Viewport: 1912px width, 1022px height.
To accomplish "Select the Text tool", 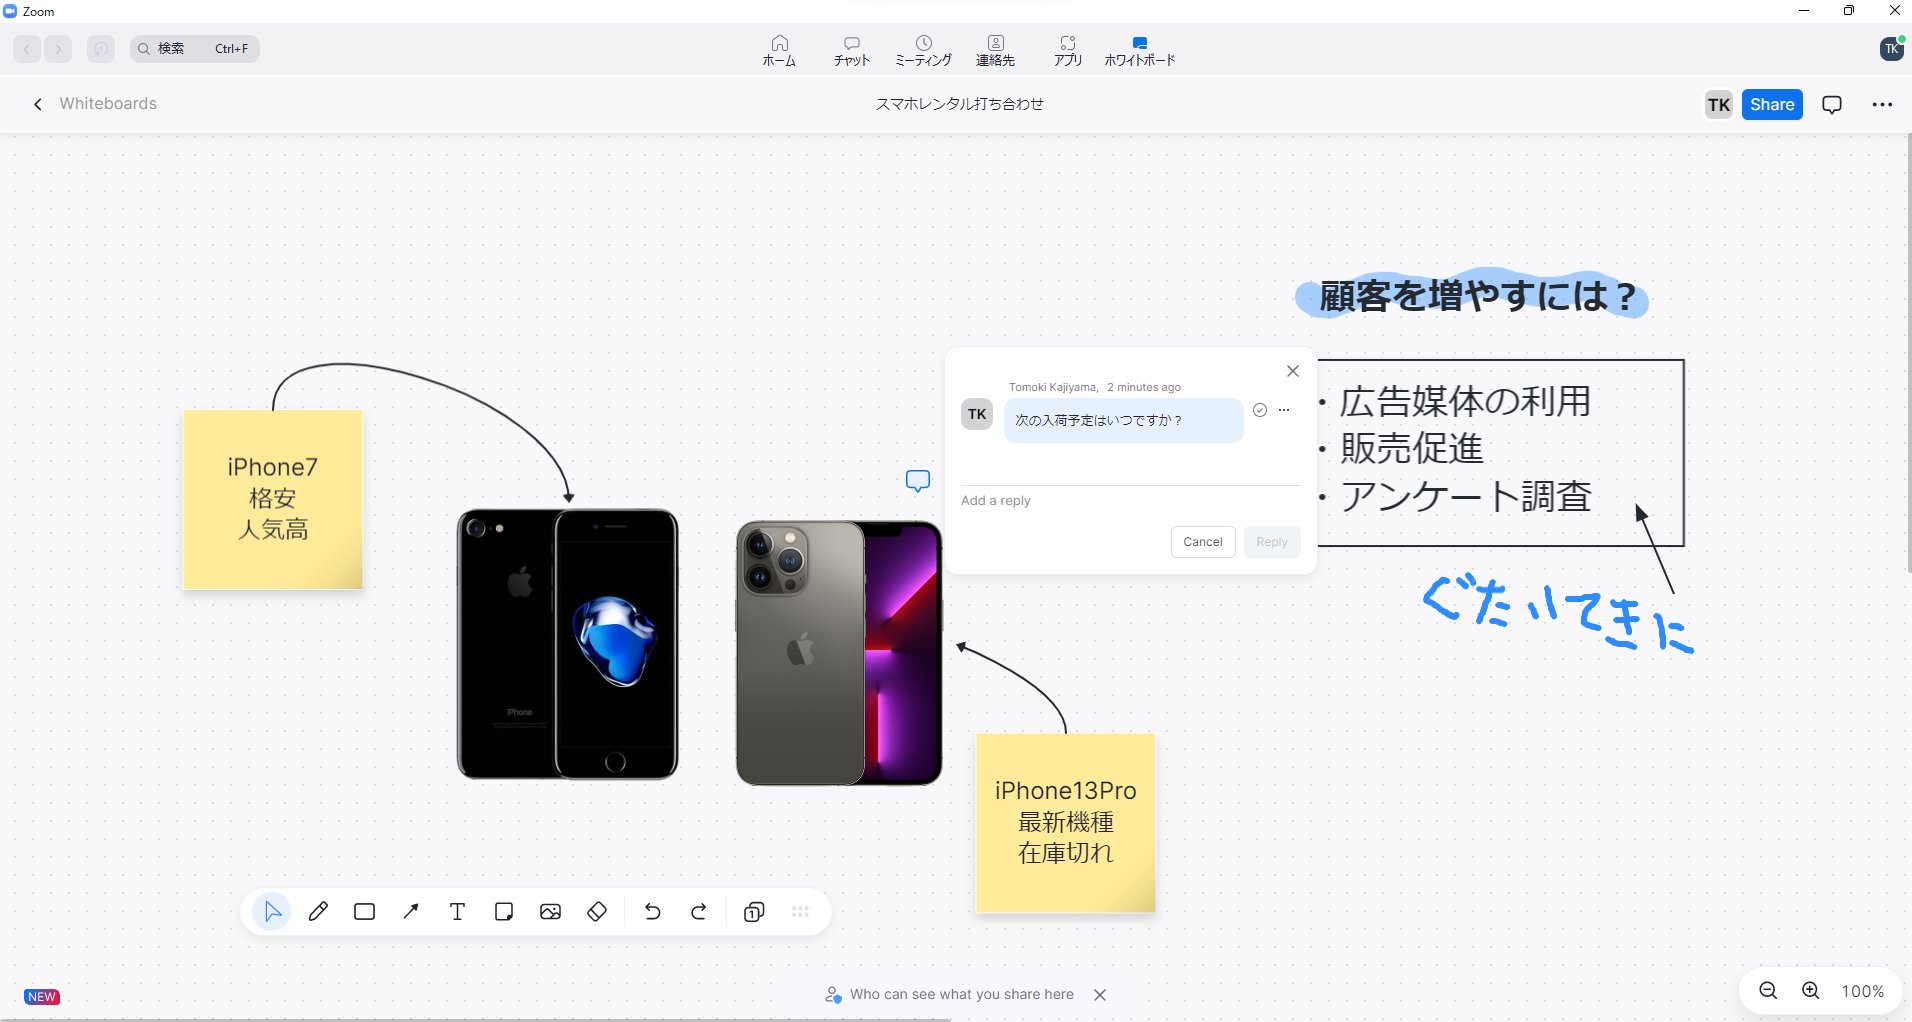I will point(457,912).
